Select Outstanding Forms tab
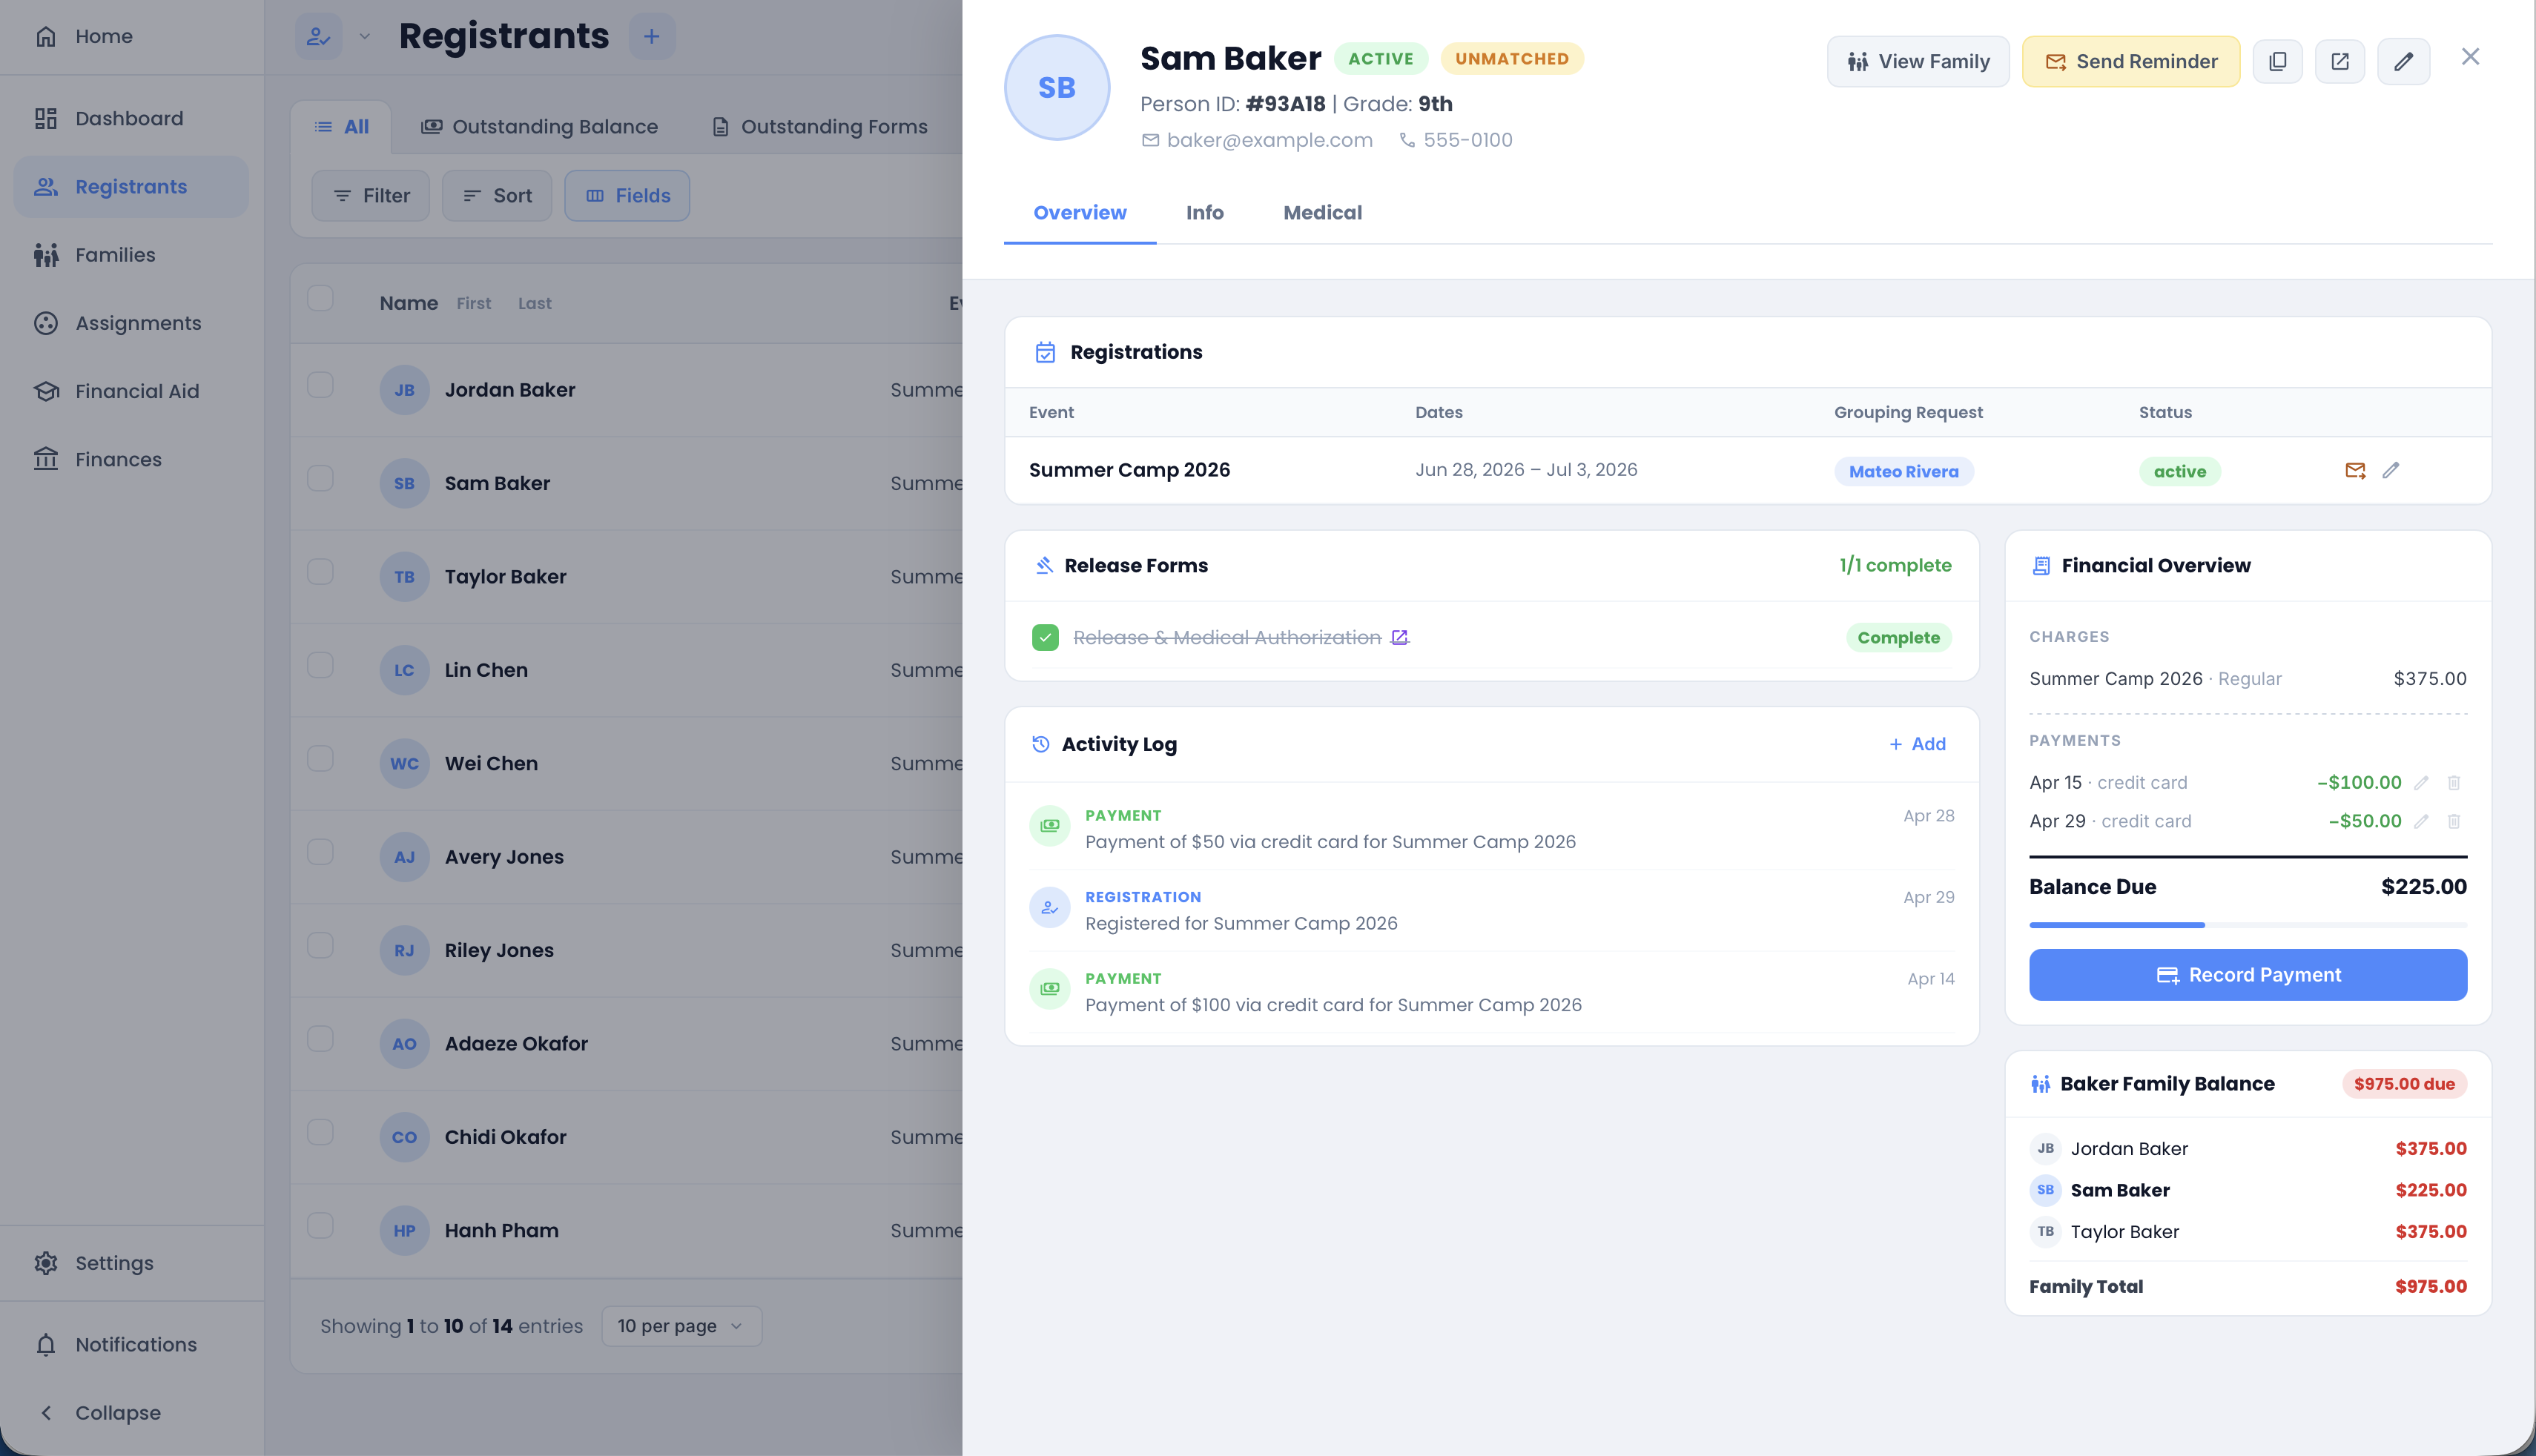 click(820, 127)
